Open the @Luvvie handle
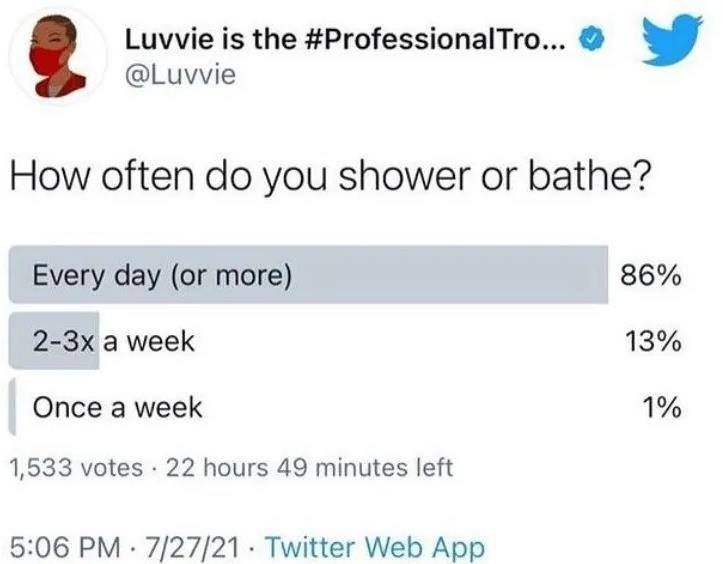This screenshot has width=723, height=564. coord(180,75)
